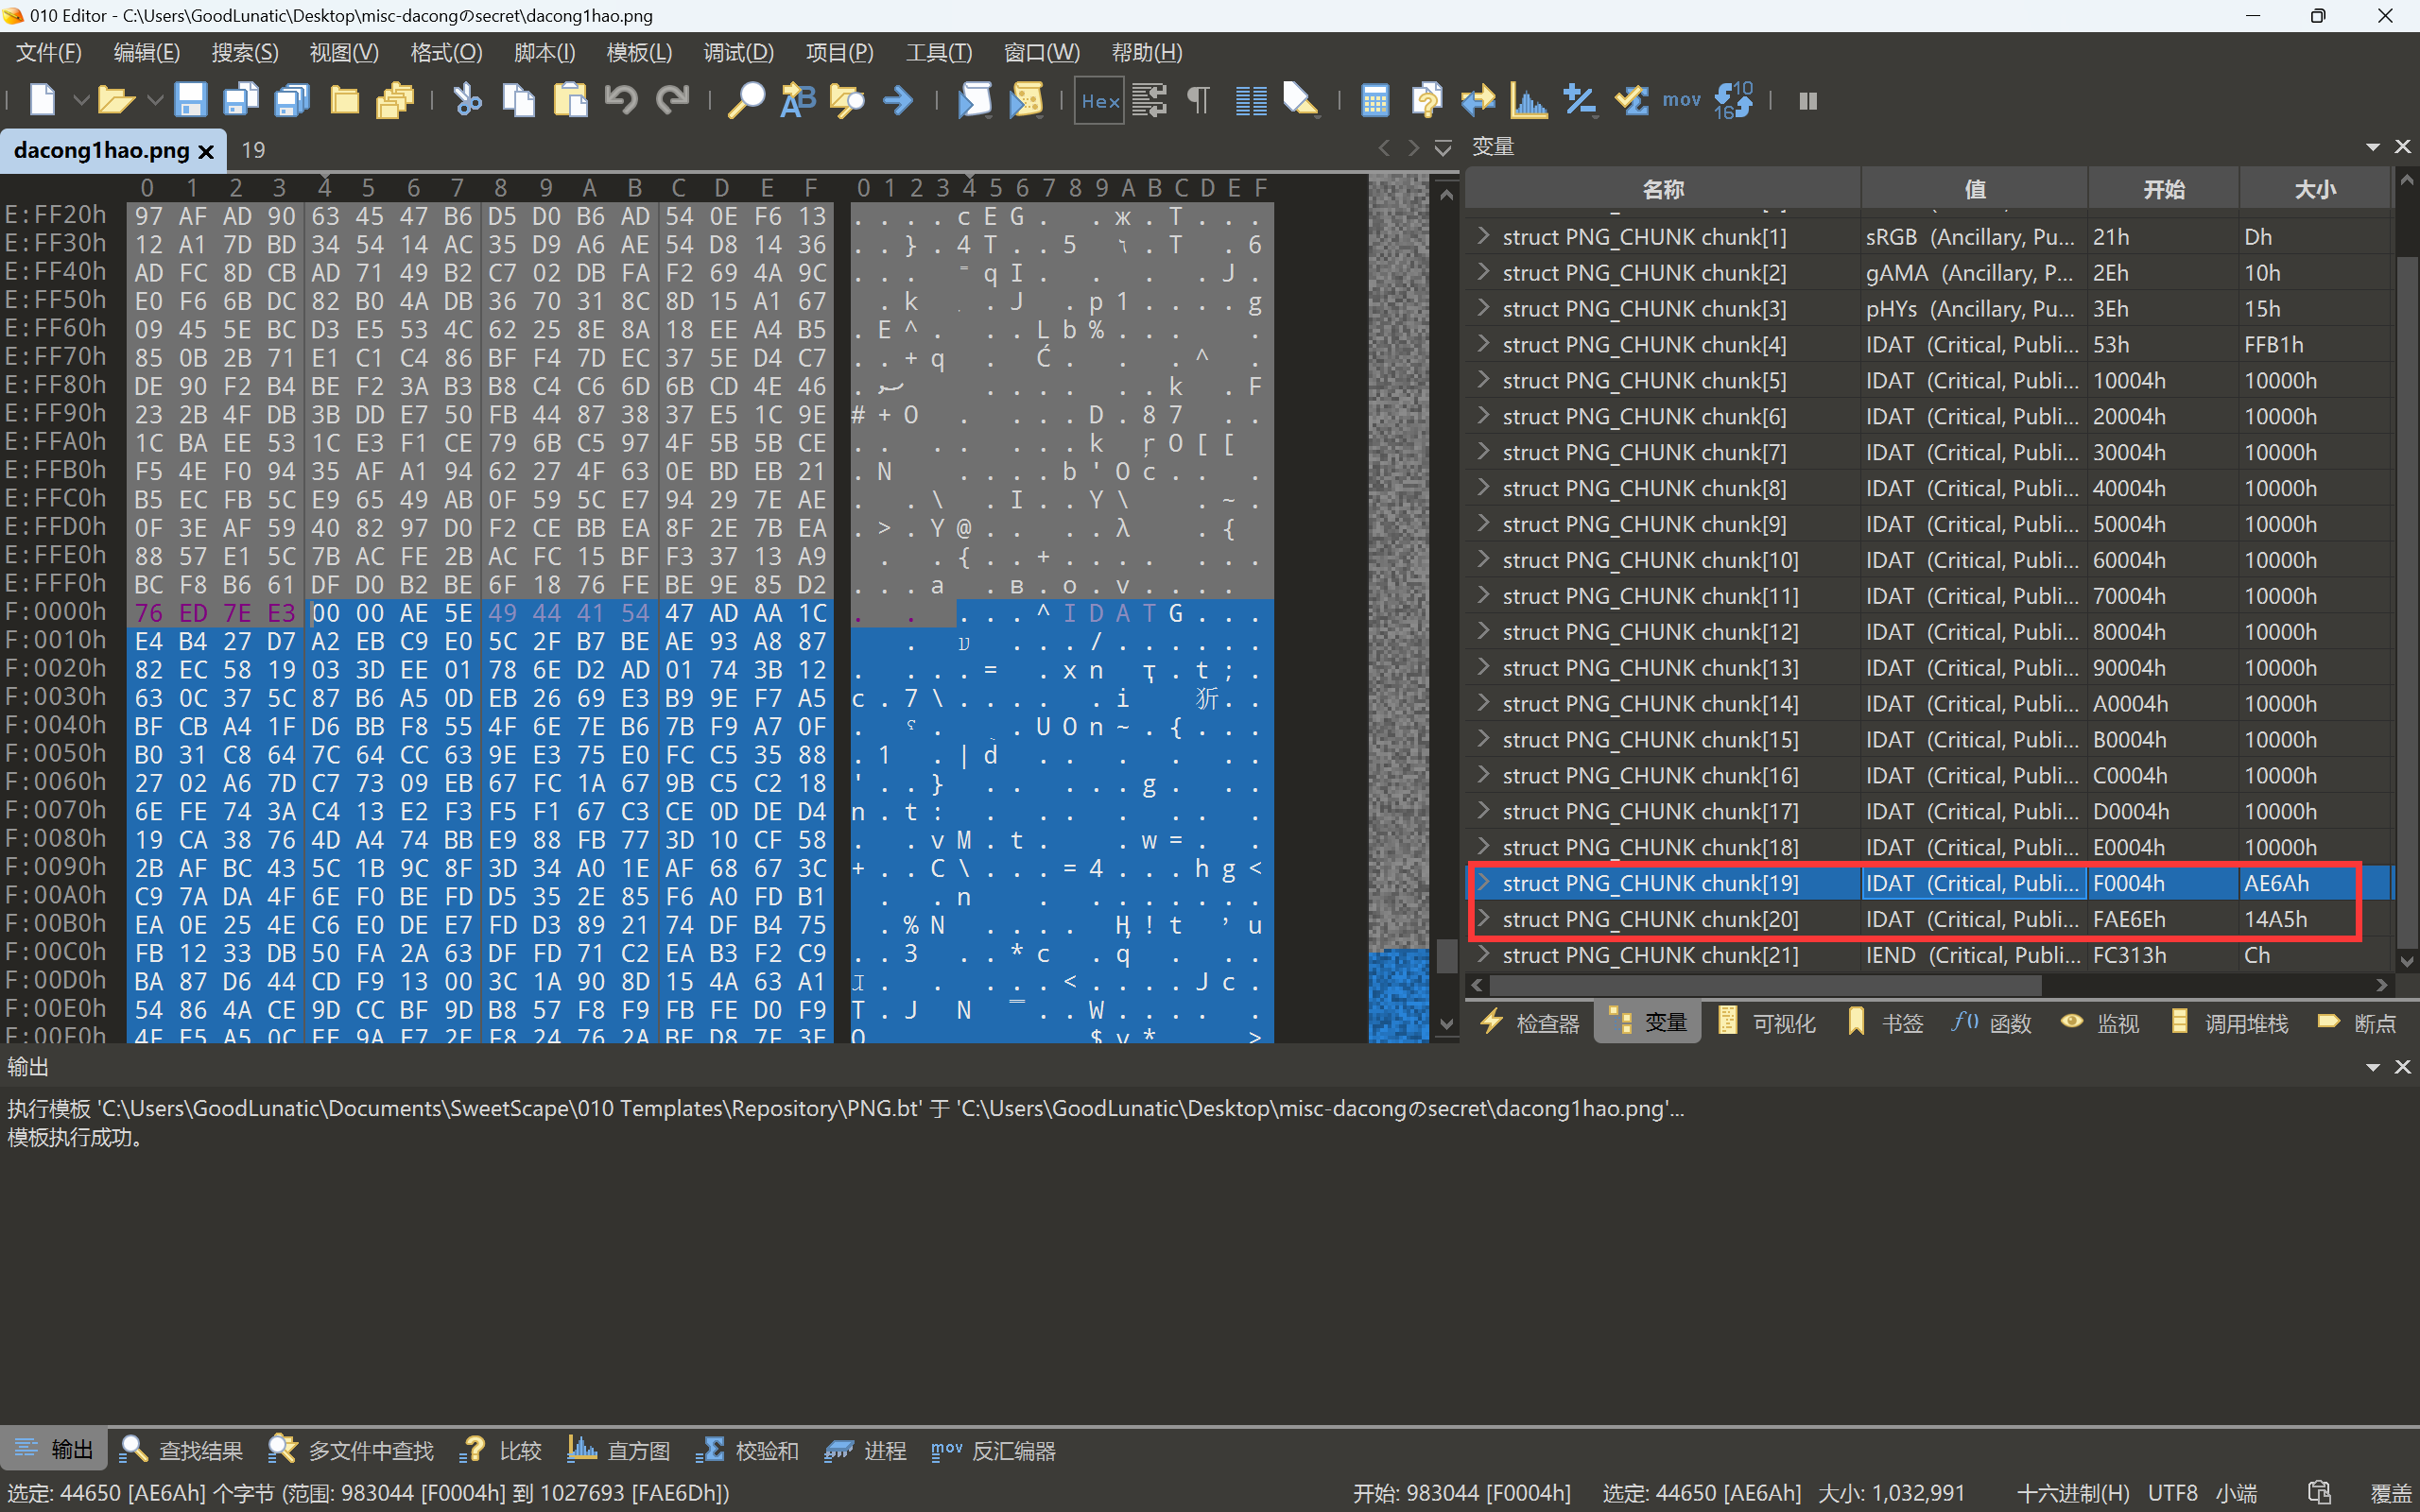This screenshot has height=1512, width=2420.
Task: Click the mini-map overview strip
Action: [1398, 608]
